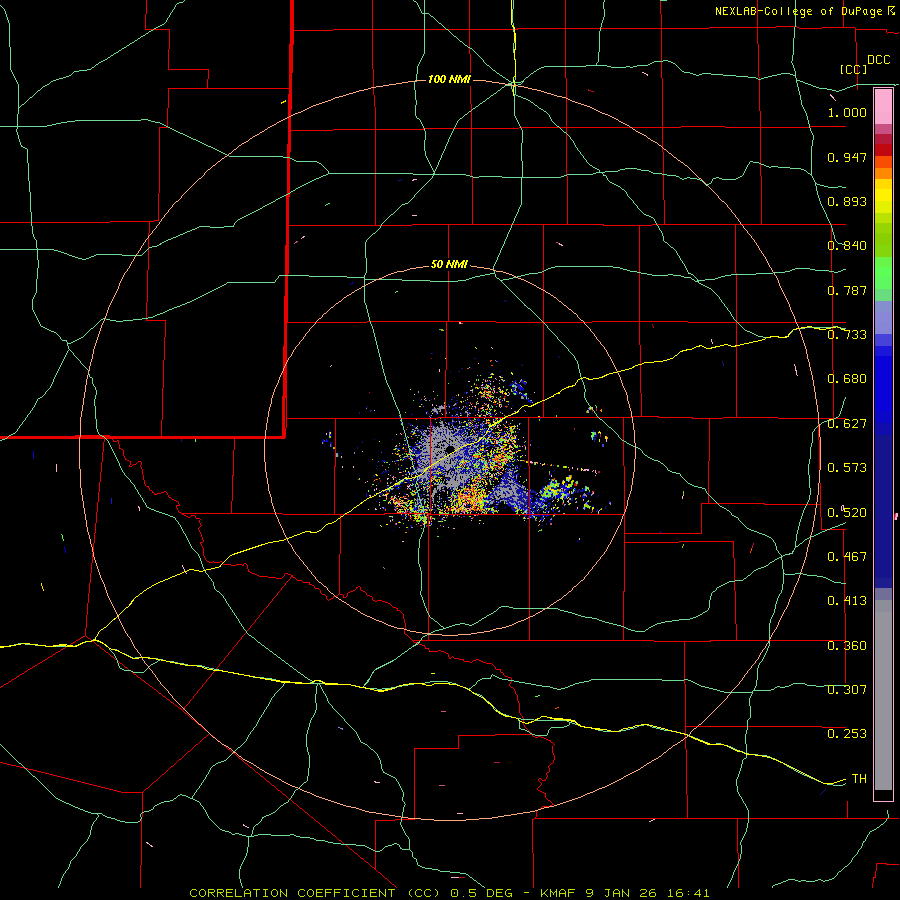This screenshot has width=900, height=900.
Task: Click the black radar site dot at center
Action: pos(450,449)
